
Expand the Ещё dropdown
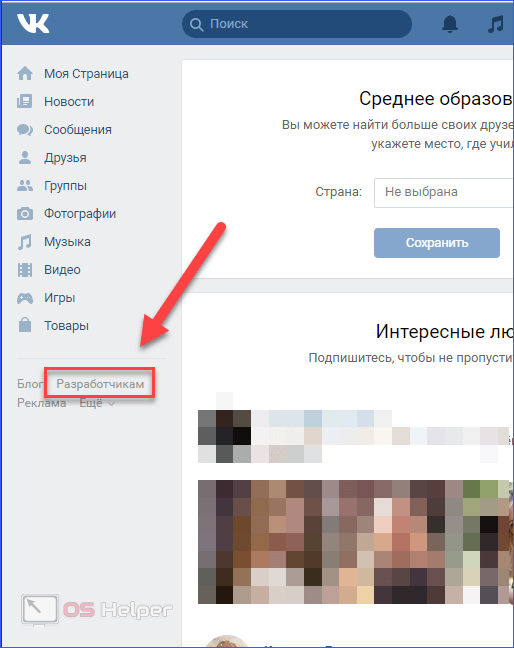[97, 403]
